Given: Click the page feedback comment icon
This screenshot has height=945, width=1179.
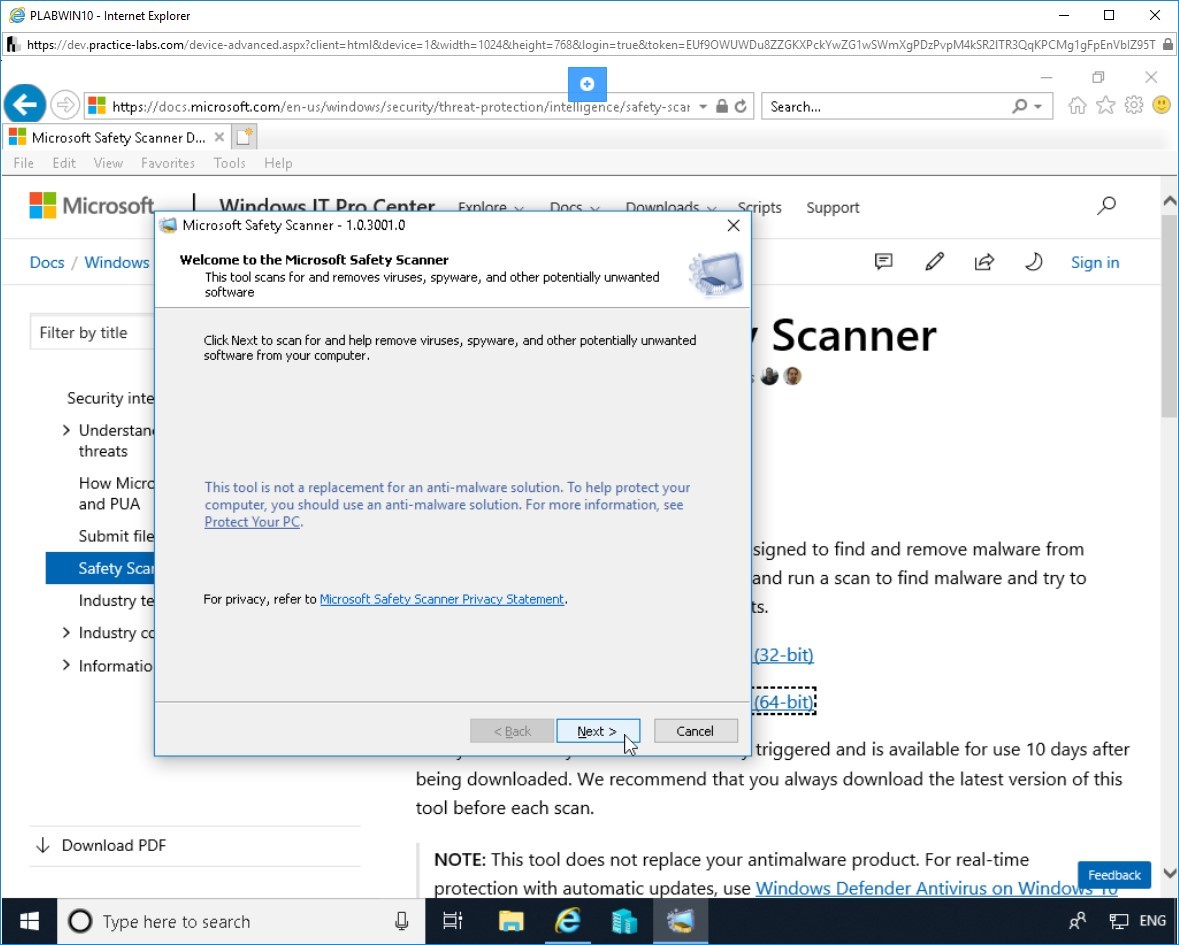Looking at the screenshot, I should (x=883, y=262).
